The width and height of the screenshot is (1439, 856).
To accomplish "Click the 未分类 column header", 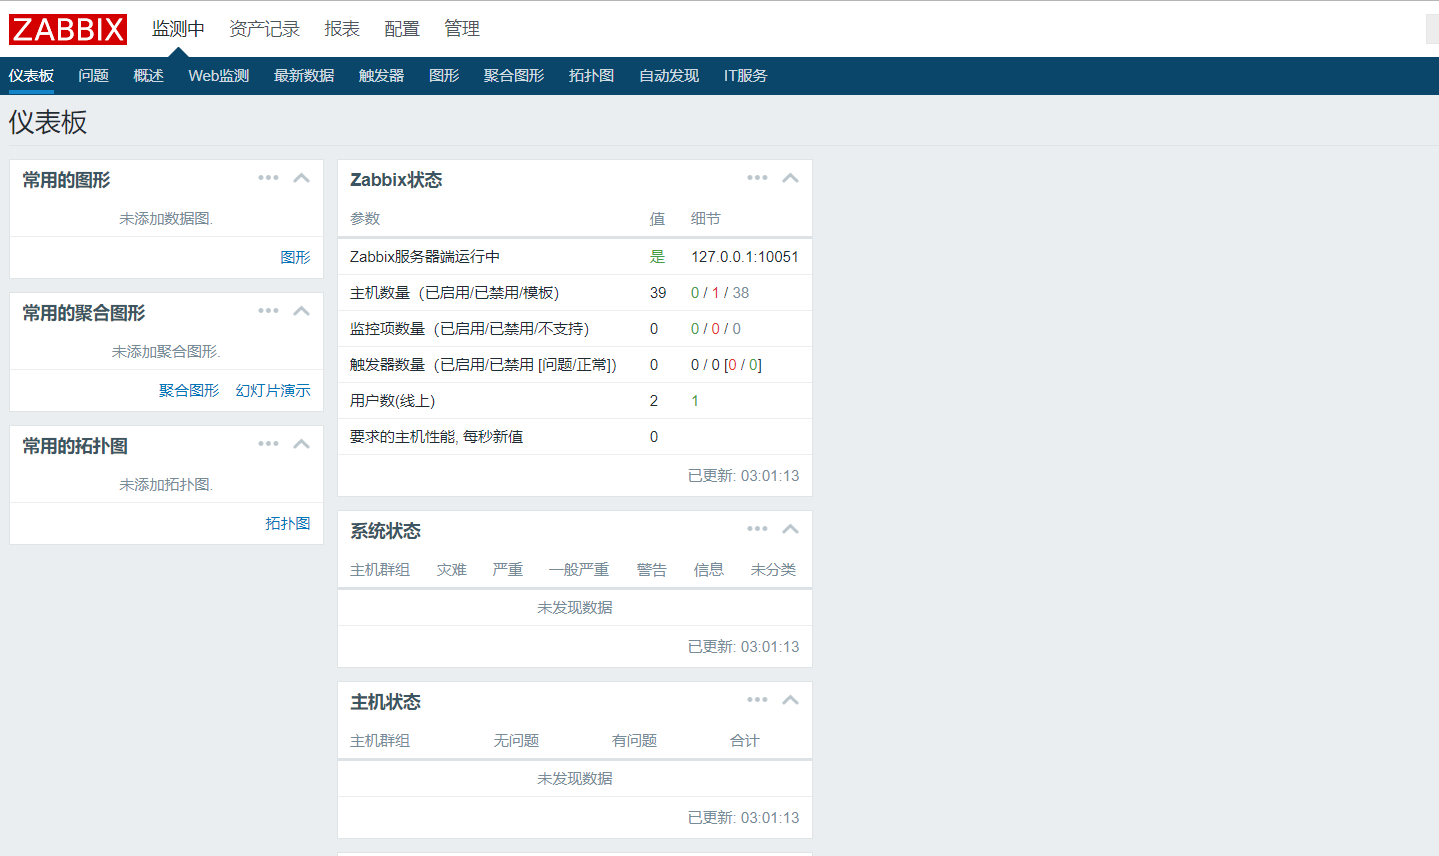I will (773, 570).
